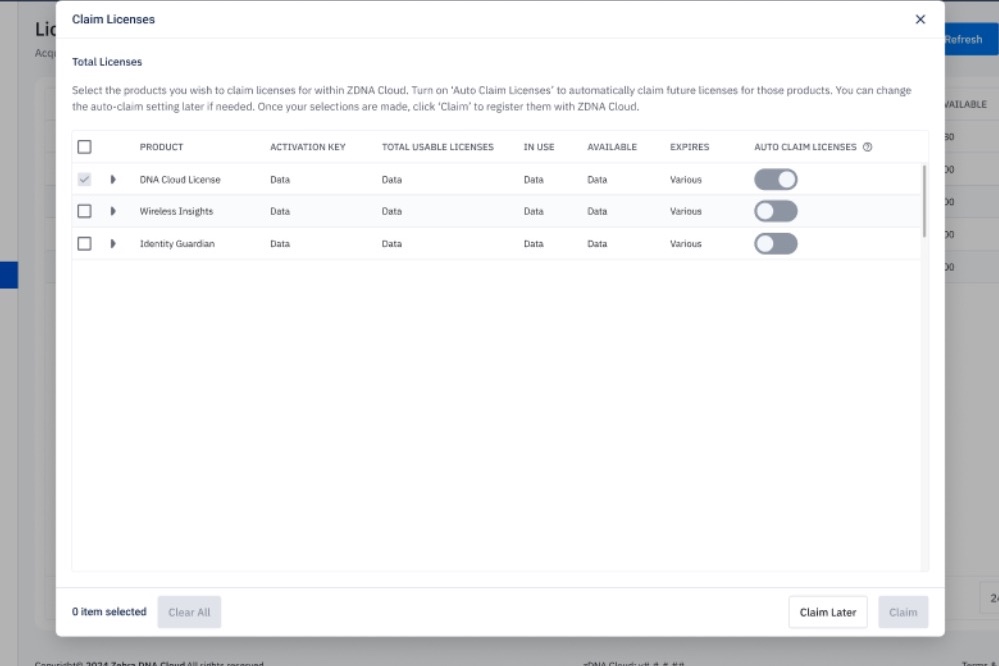Expand the Wireless Insights row
Image resolution: width=999 pixels, height=666 pixels.
tap(113, 212)
